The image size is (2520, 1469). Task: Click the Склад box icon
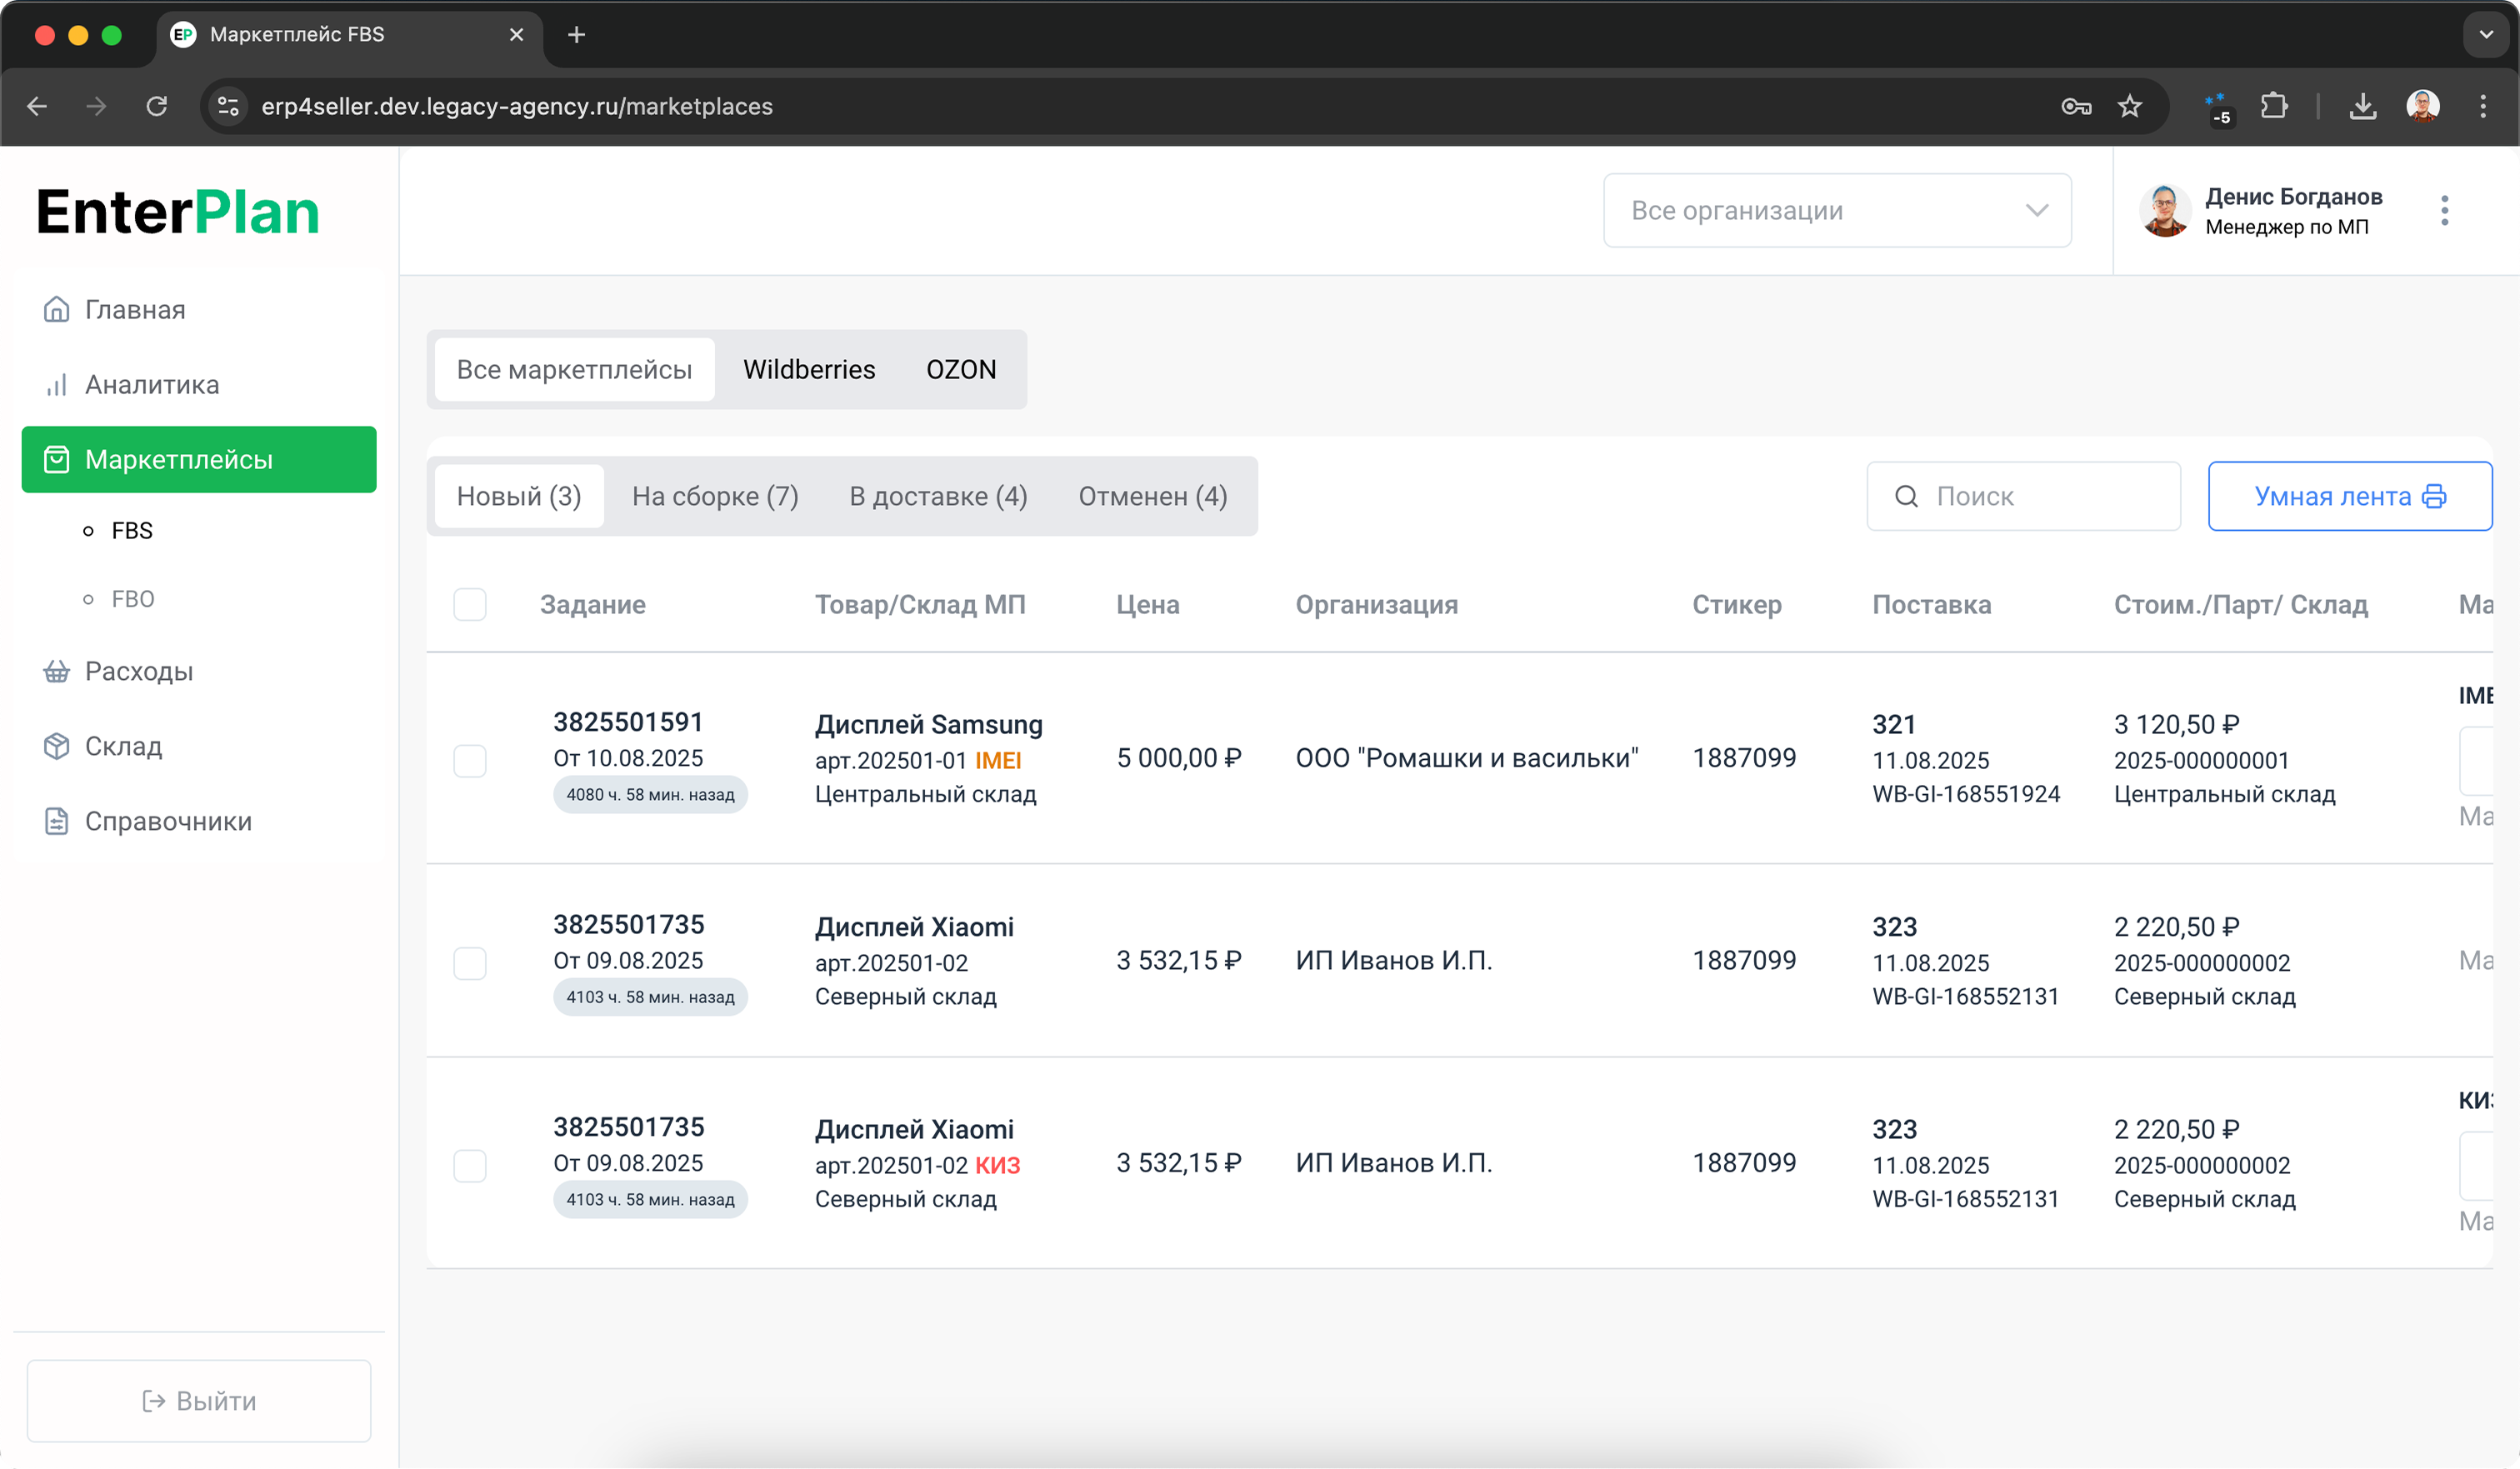56,746
